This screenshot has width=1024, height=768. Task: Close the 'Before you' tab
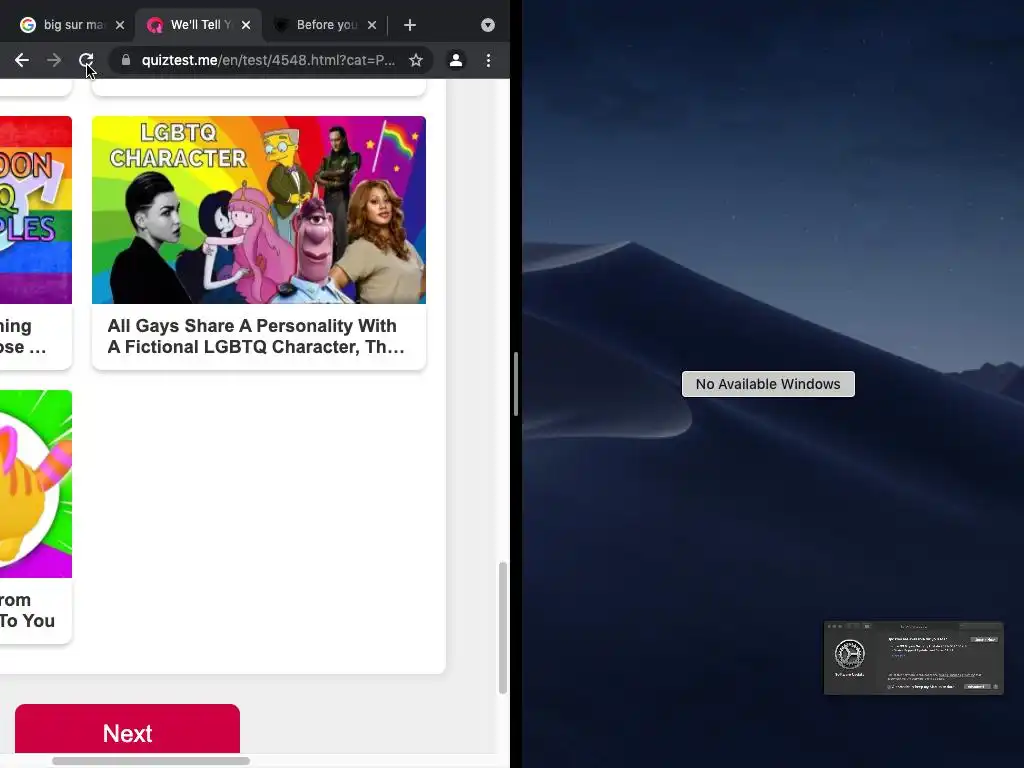[x=372, y=25]
